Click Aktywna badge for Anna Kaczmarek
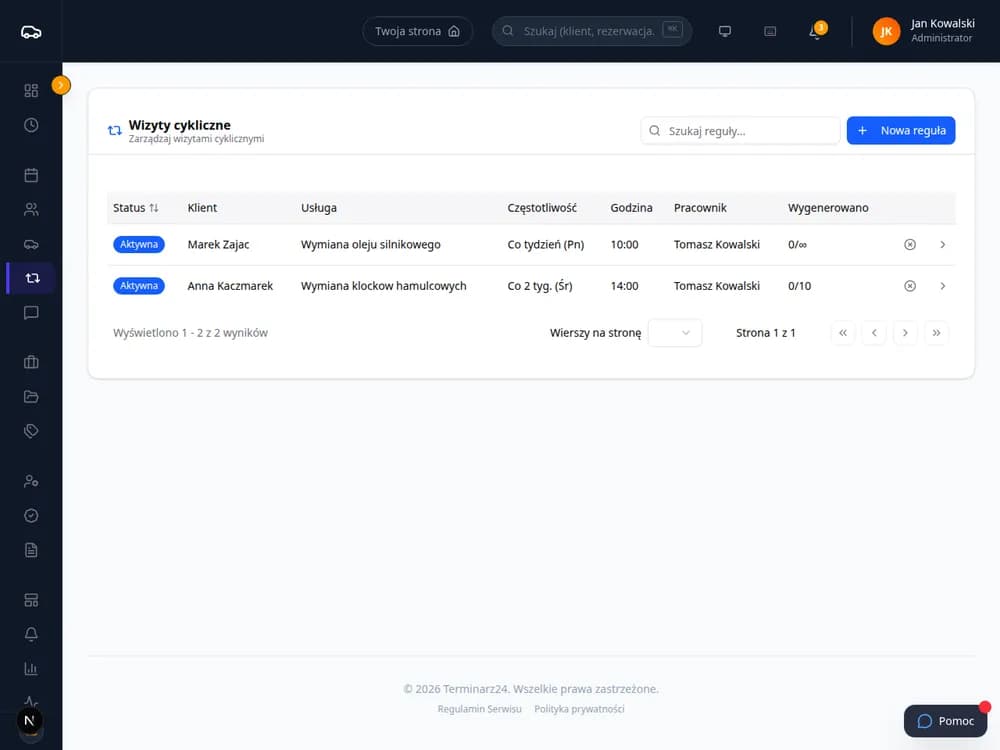Viewport: 1000px width, 750px height. (139, 286)
